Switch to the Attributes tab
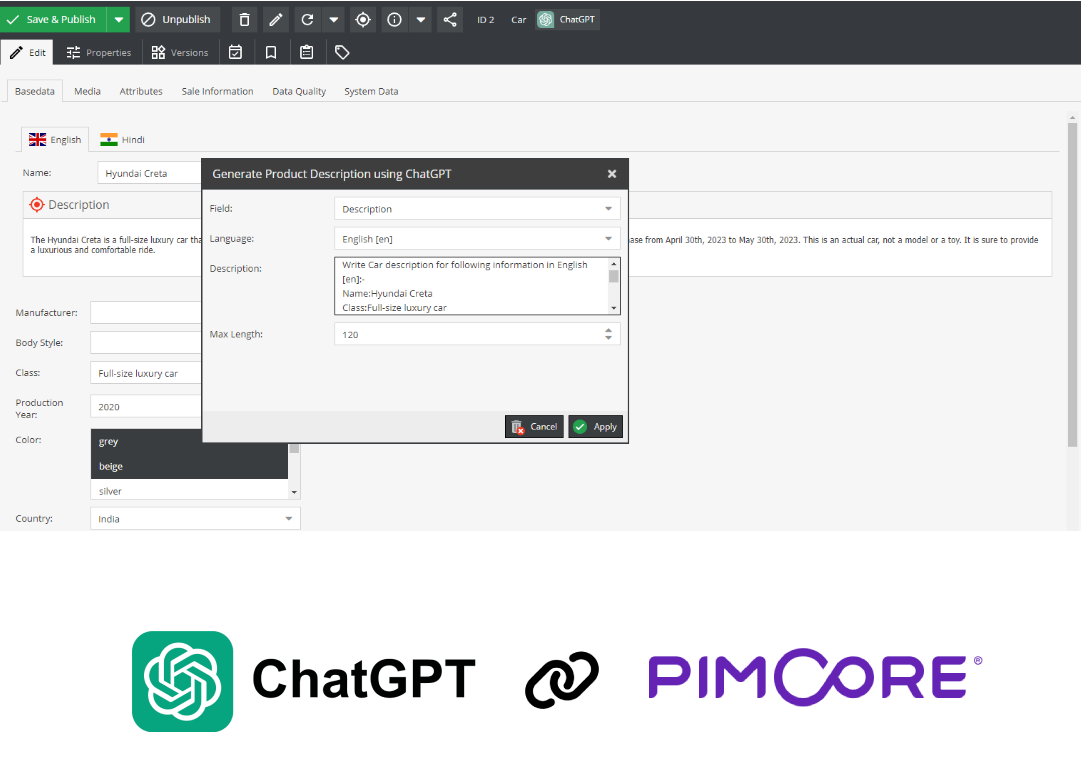Screen dimensions: 1081x766 (x=141, y=91)
